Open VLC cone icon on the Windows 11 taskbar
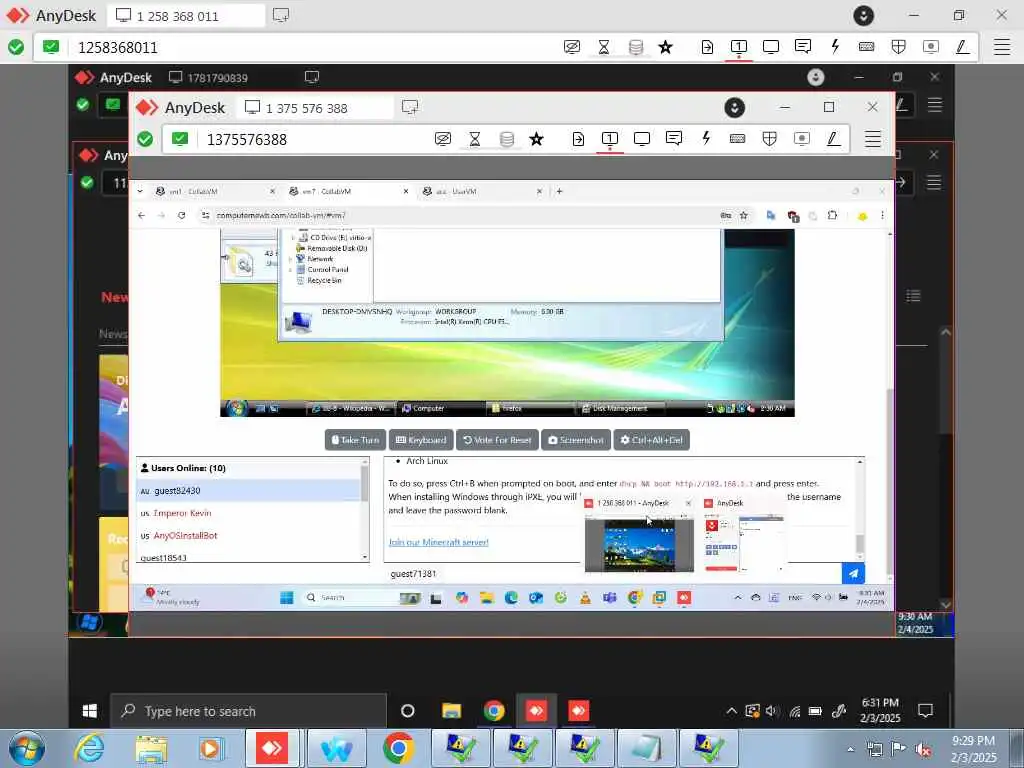The height and width of the screenshot is (768, 1024). click(585, 598)
